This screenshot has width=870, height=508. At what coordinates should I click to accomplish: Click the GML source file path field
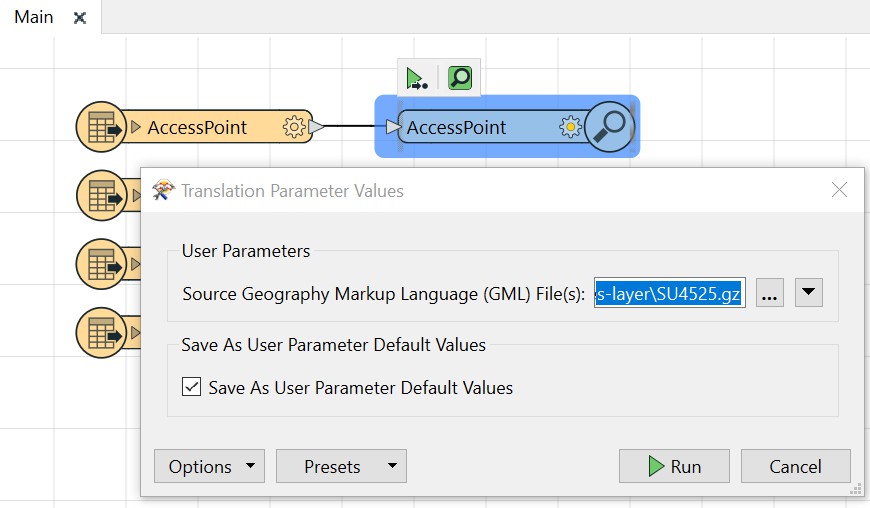pos(669,293)
